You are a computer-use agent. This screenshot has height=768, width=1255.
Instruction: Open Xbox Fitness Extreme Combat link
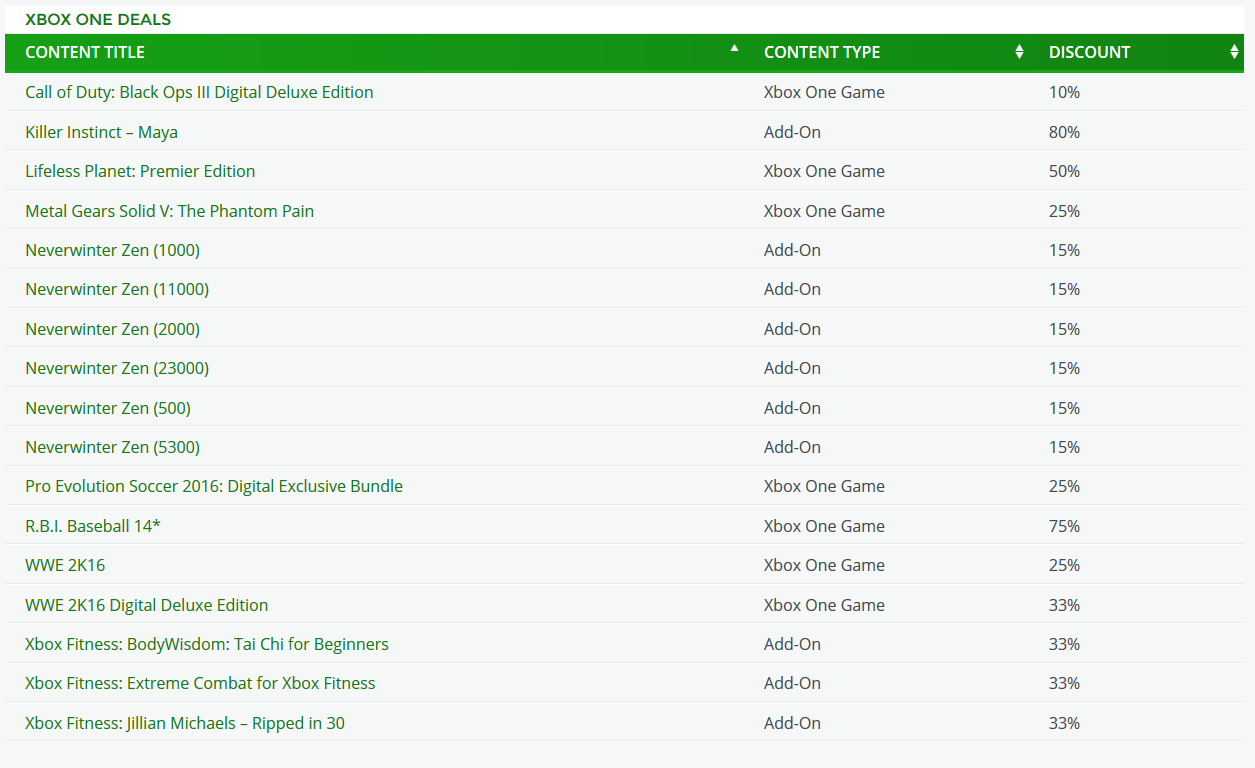point(200,683)
